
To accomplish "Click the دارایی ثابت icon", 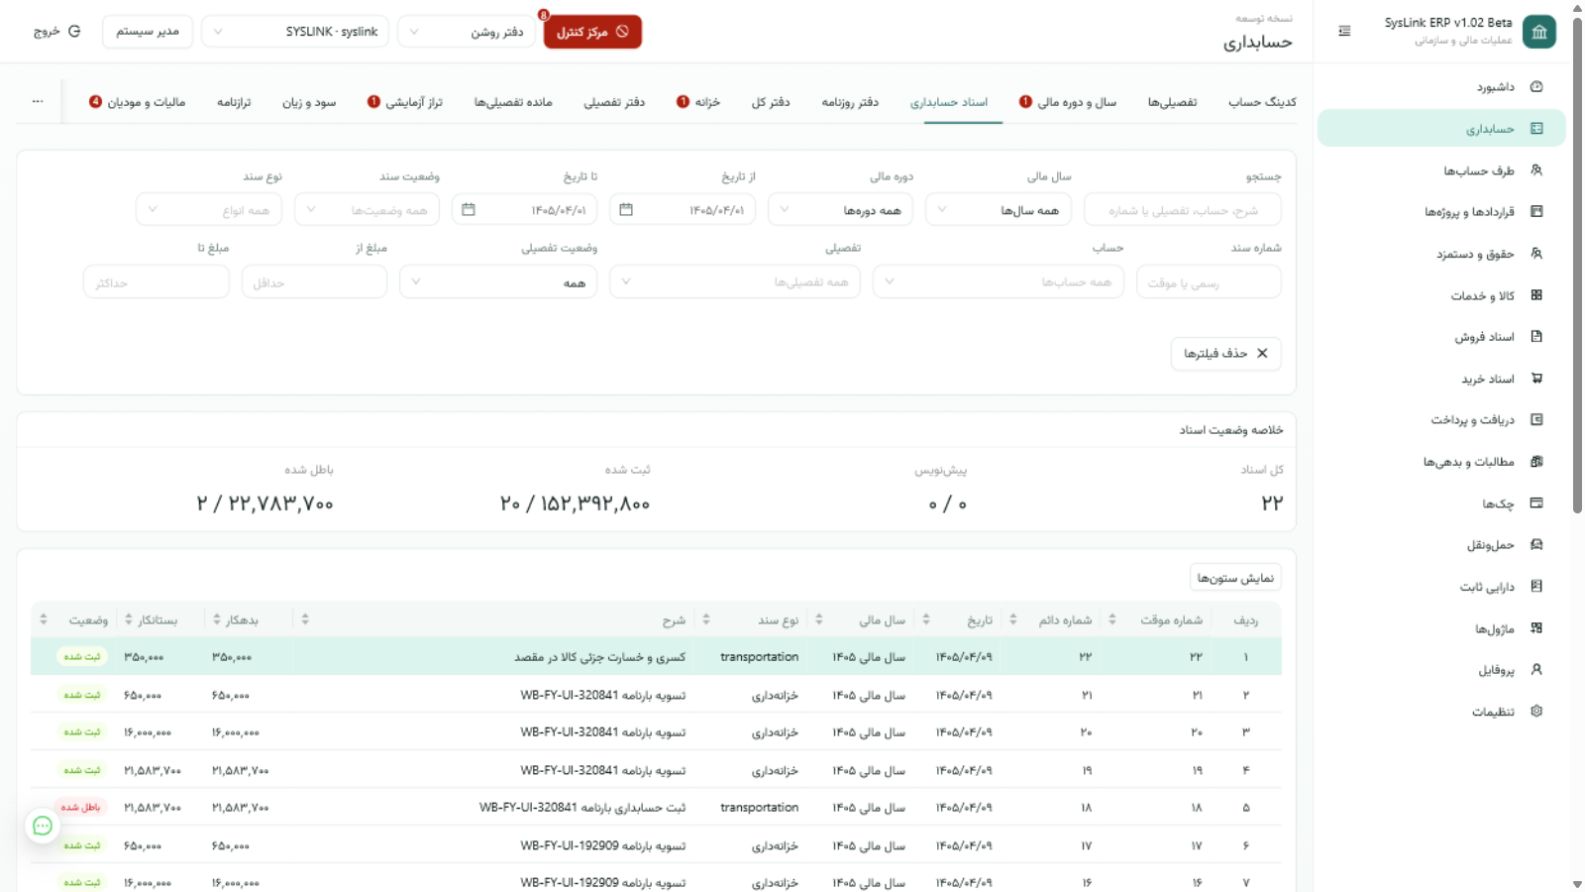I will [x=1537, y=587].
